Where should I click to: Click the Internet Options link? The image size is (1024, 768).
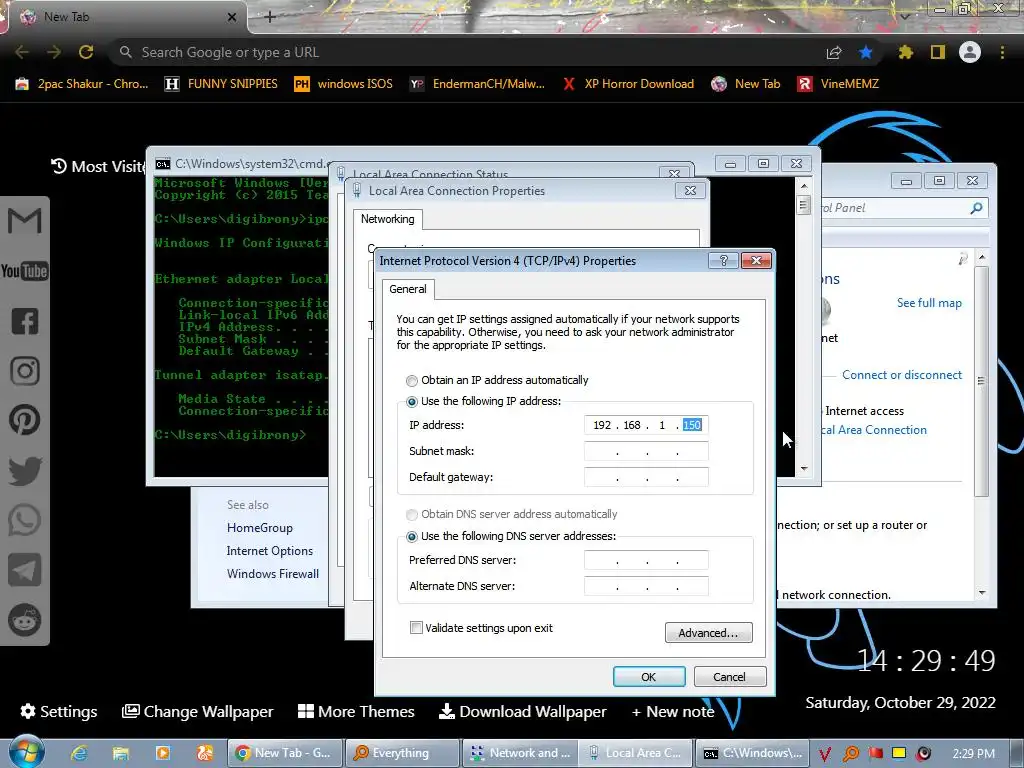pyautogui.click(x=270, y=551)
